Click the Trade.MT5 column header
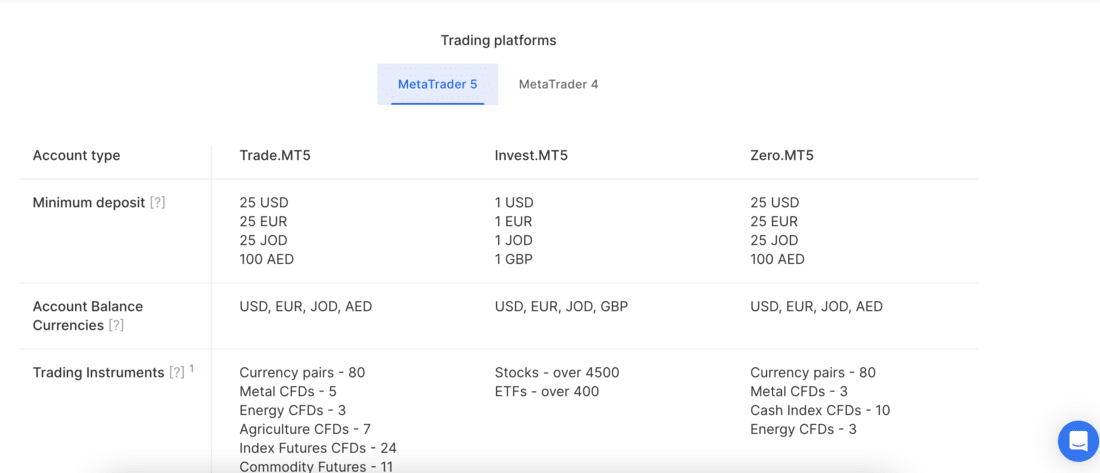 point(275,156)
